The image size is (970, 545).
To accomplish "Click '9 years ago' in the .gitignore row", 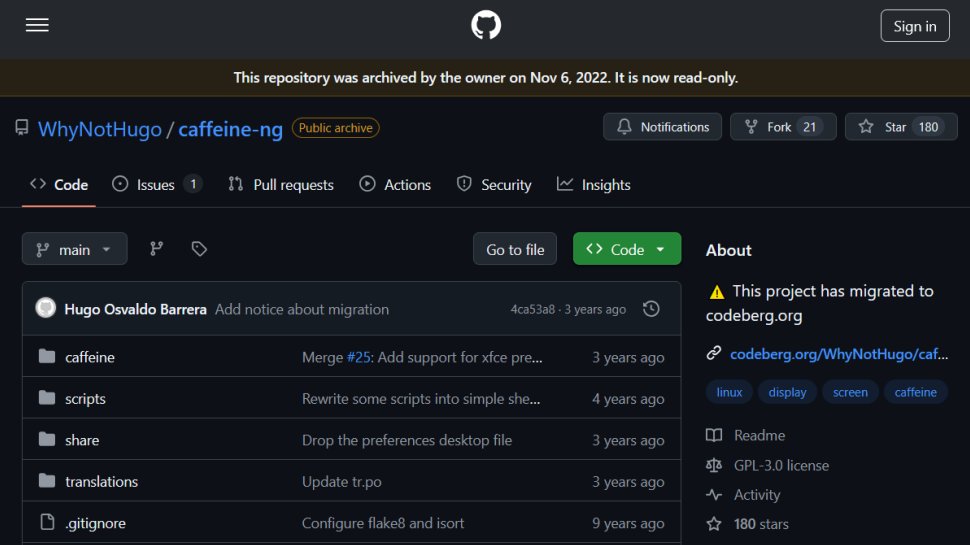I will (628, 523).
